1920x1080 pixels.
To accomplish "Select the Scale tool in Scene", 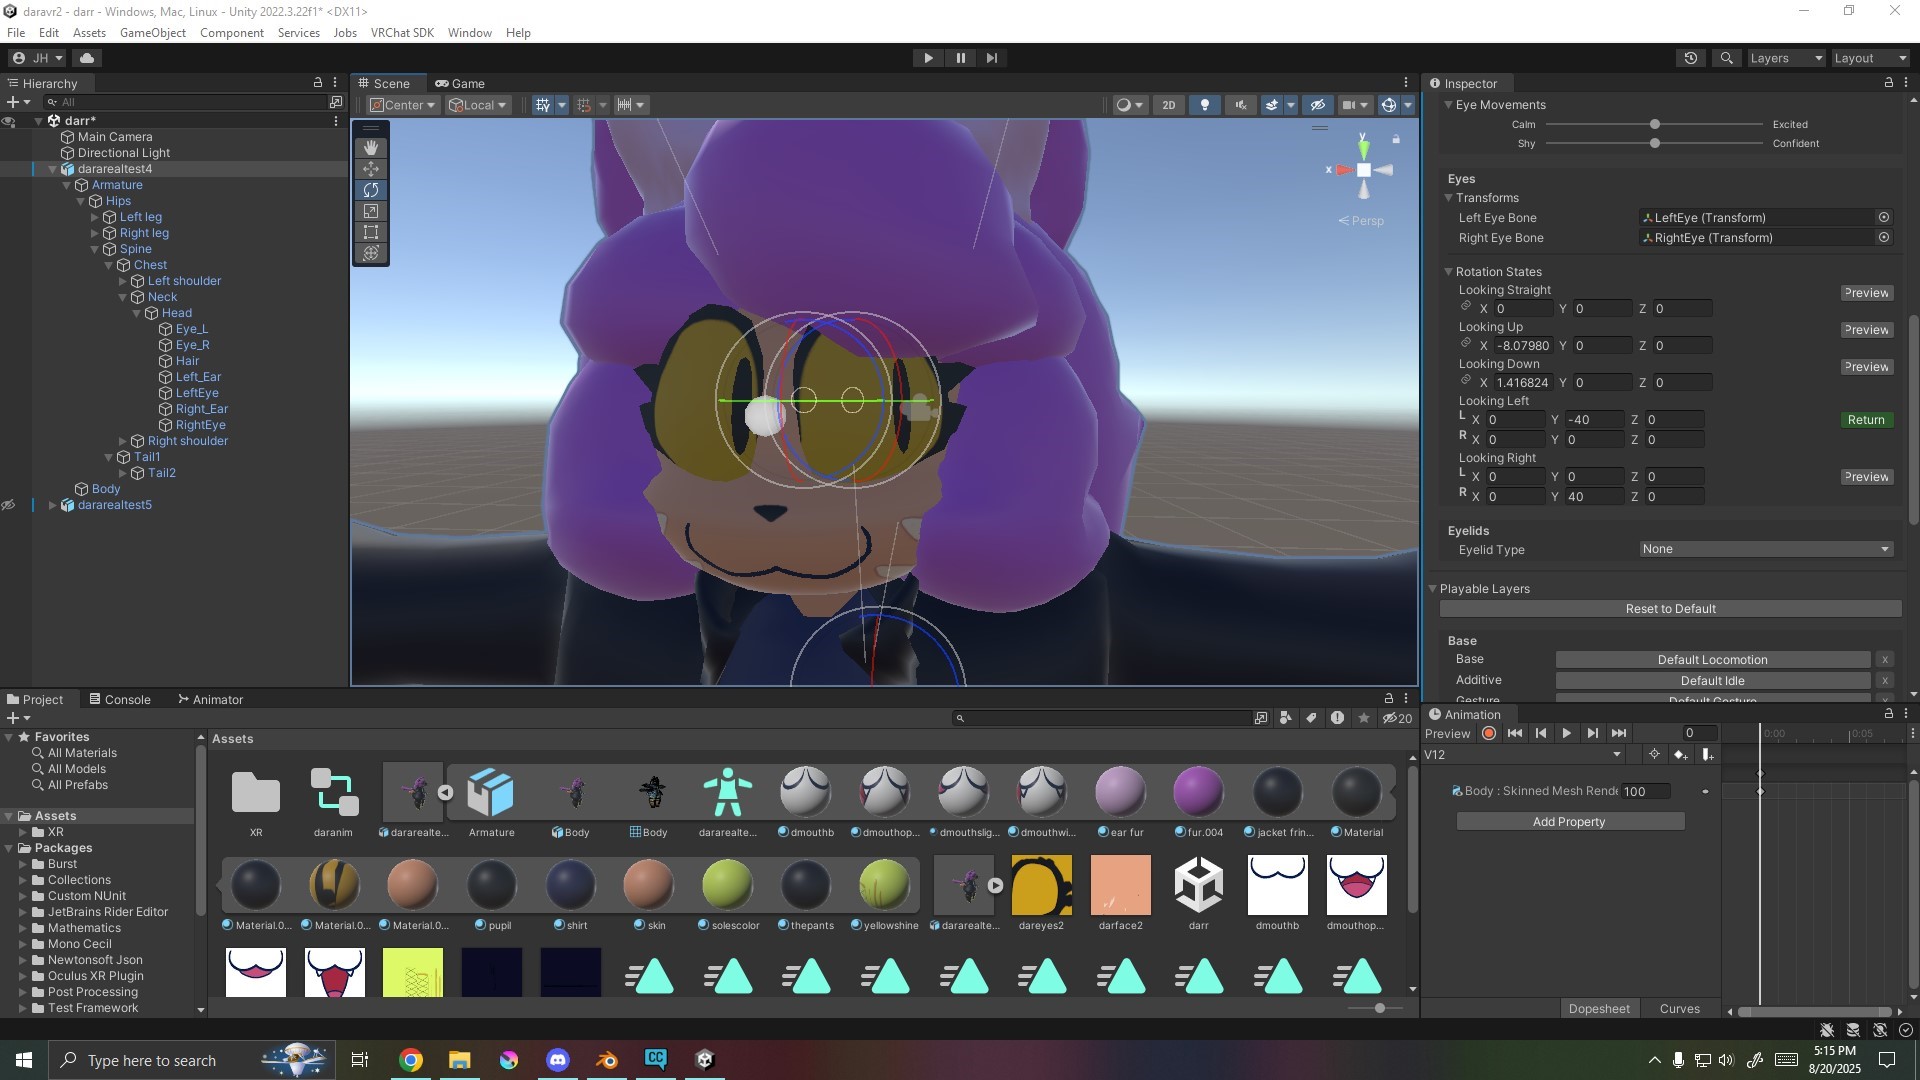I will click(x=371, y=211).
